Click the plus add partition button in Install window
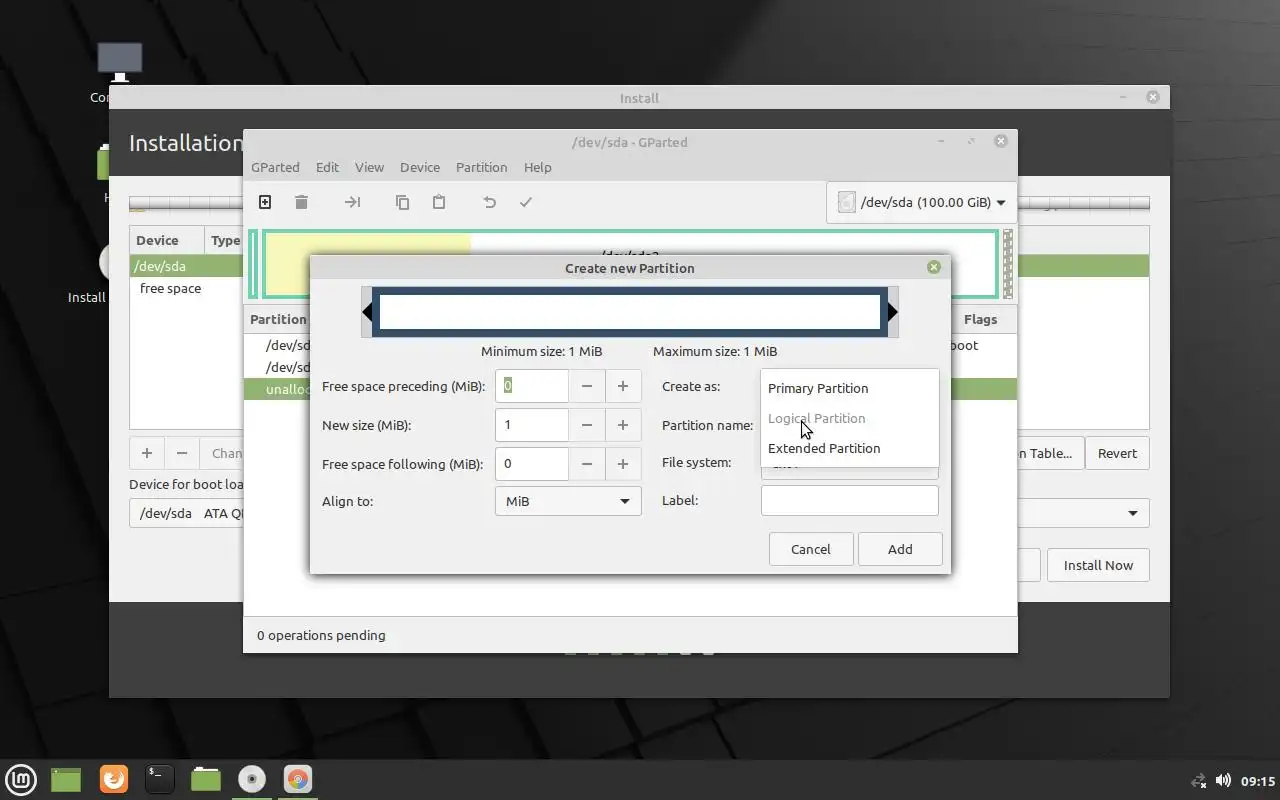This screenshot has width=1280, height=800. [147, 453]
